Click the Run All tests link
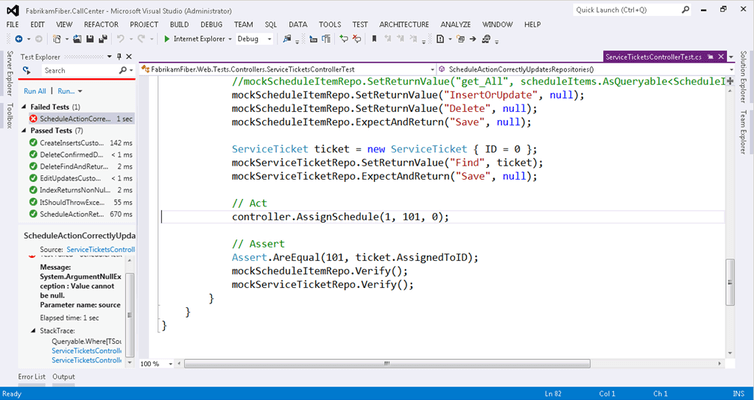 [x=35, y=90]
